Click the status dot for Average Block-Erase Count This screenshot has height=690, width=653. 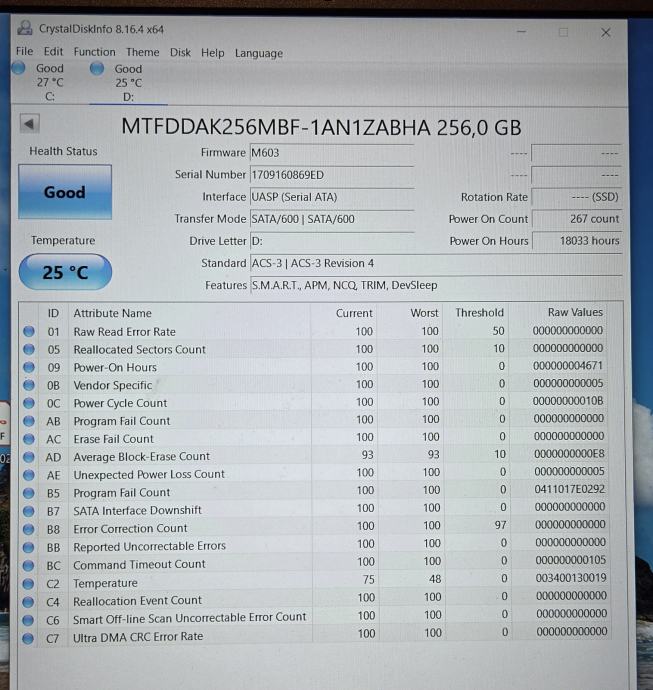(x=29, y=457)
